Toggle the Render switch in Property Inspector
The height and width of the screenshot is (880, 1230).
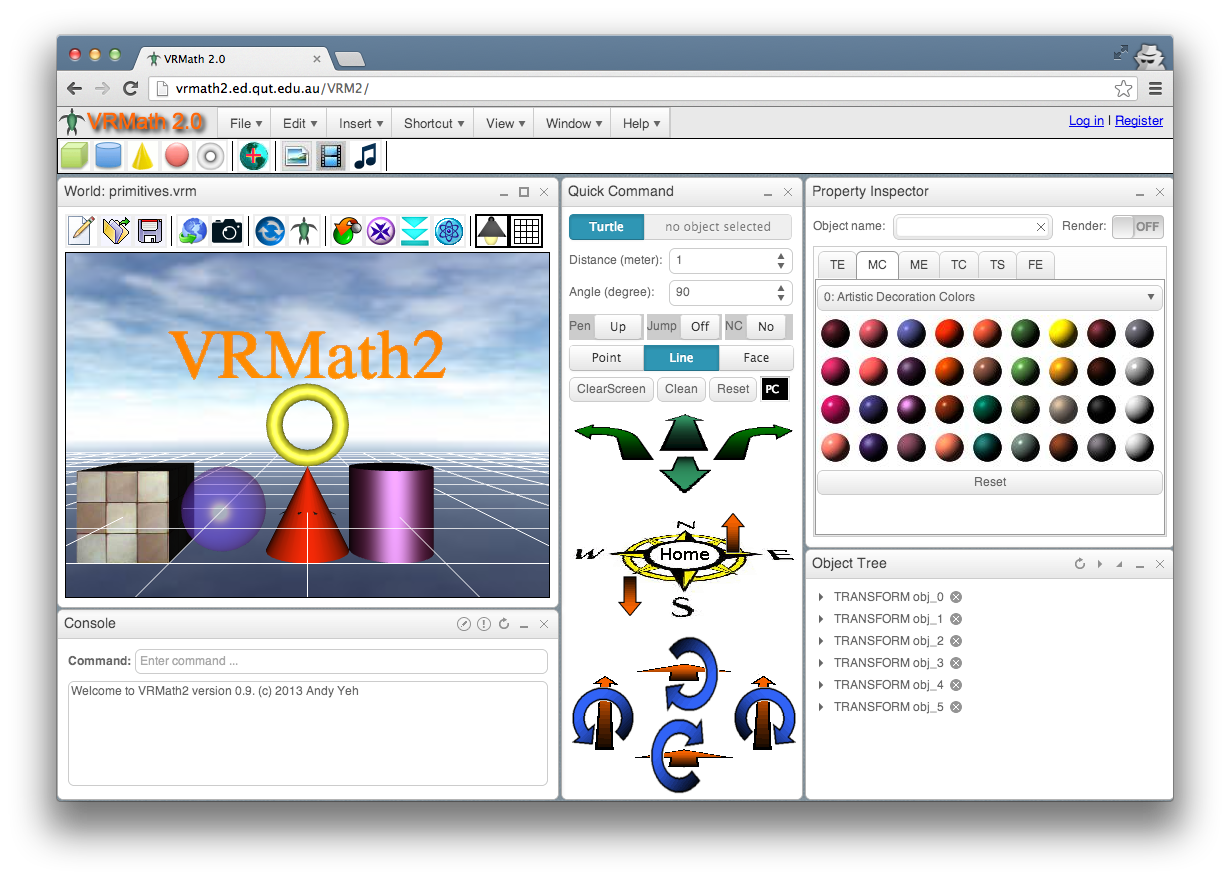pyautogui.click(x=1137, y=227)
